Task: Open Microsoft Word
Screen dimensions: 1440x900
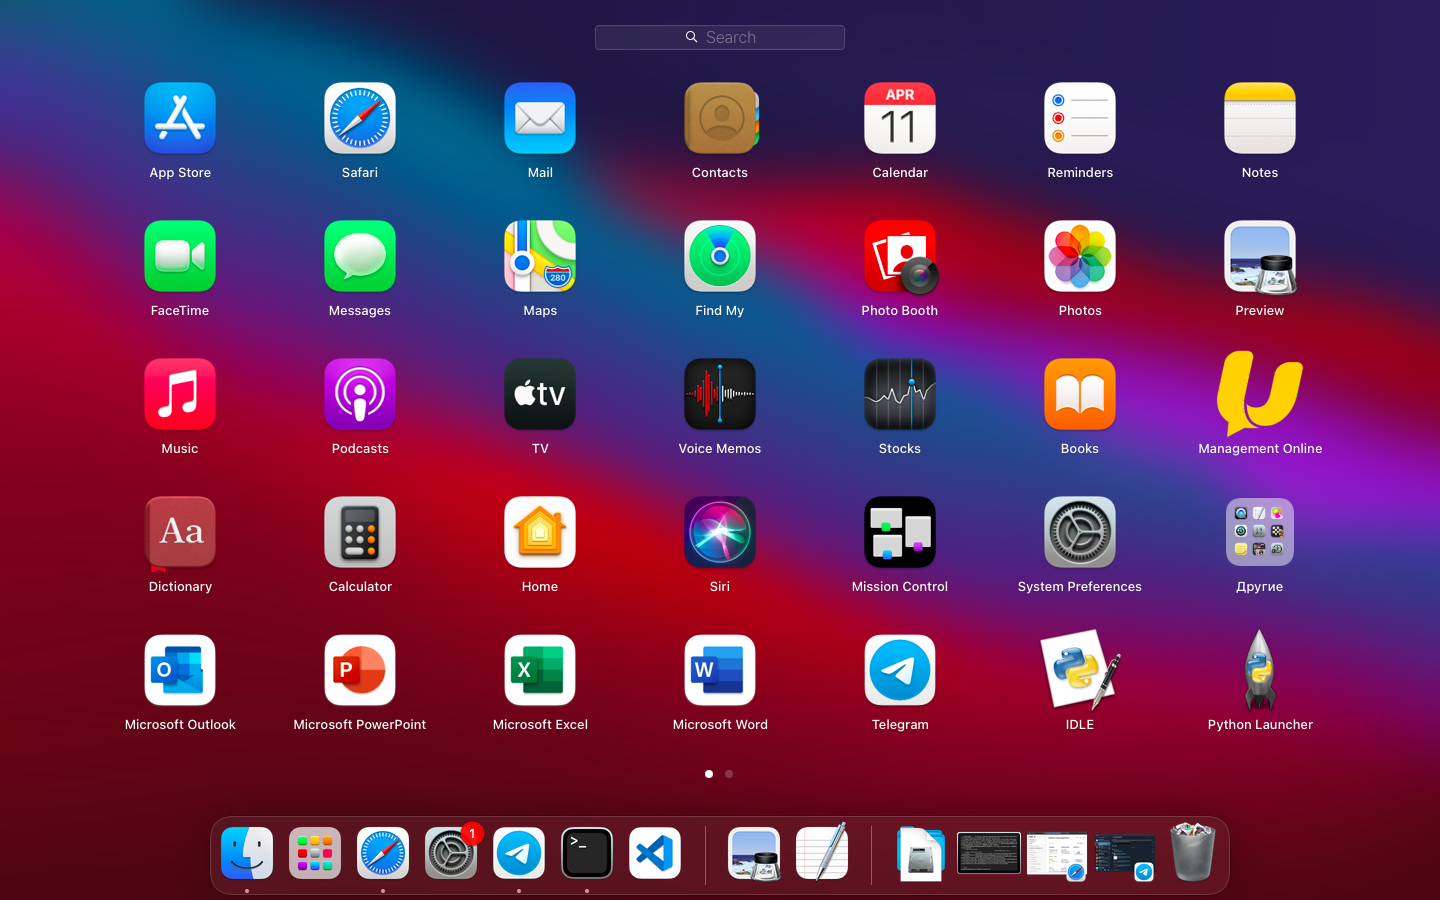Action: (720, 671)
